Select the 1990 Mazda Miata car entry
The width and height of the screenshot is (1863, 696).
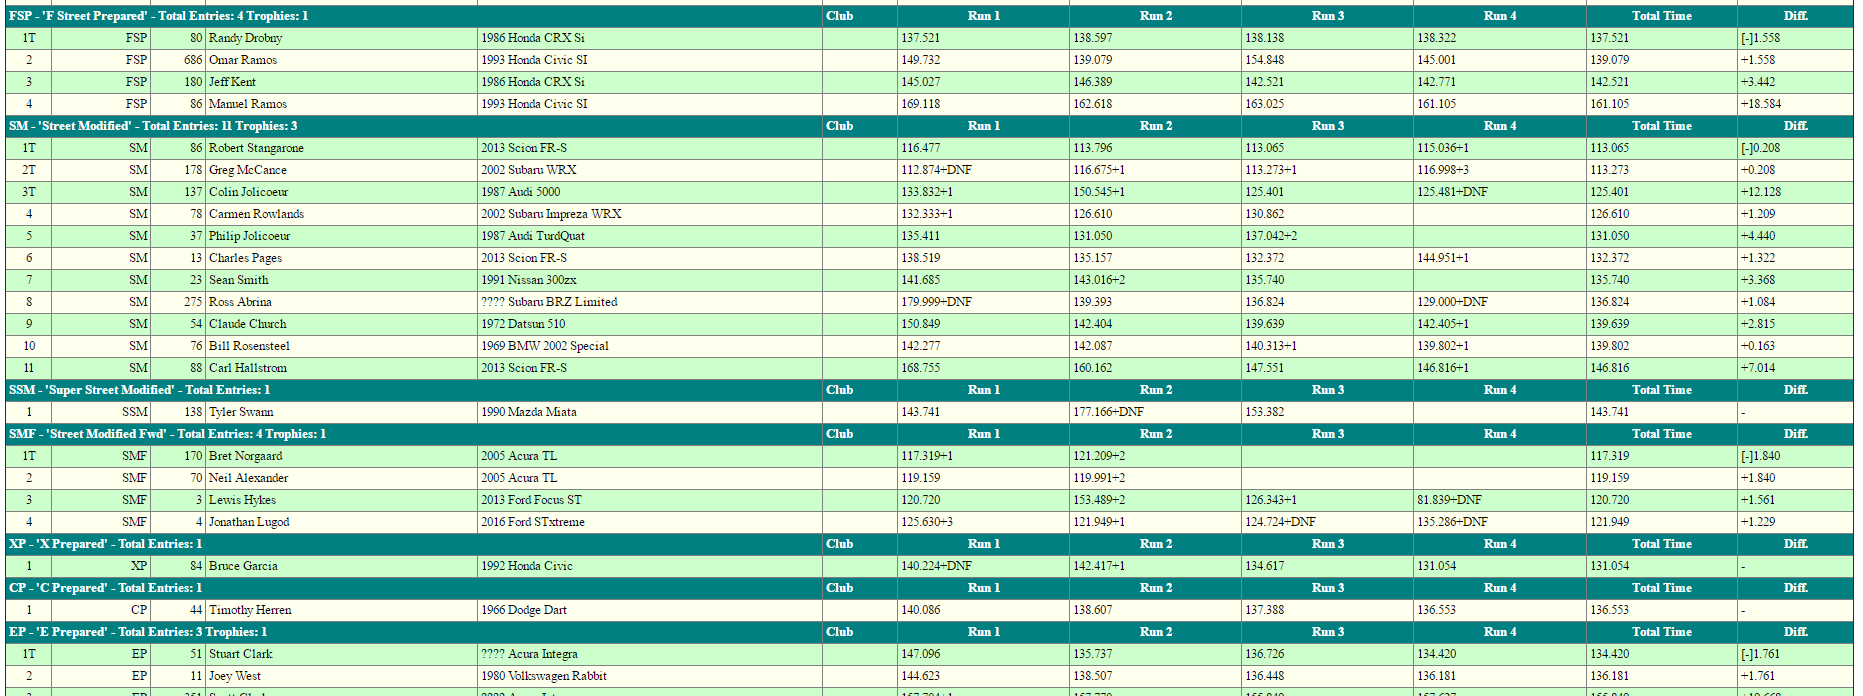(x=528, y=412)
